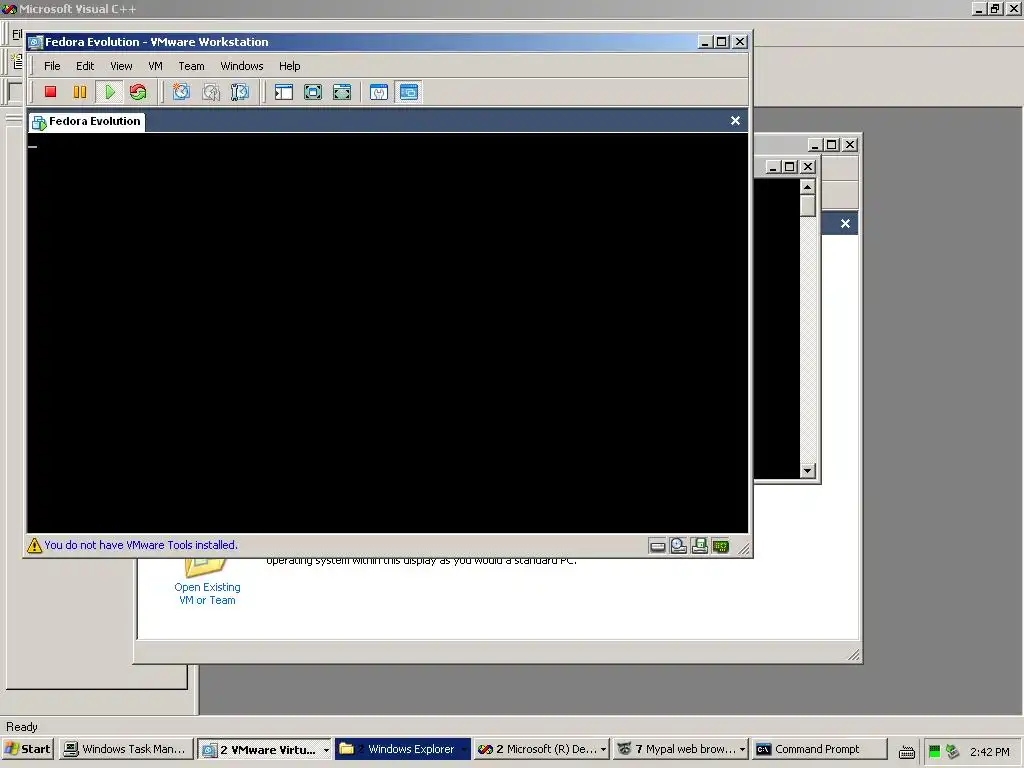Viewport: 1024px width, 768px height.
Task: Click the yellow warning triangle icon
Action: 34,545
